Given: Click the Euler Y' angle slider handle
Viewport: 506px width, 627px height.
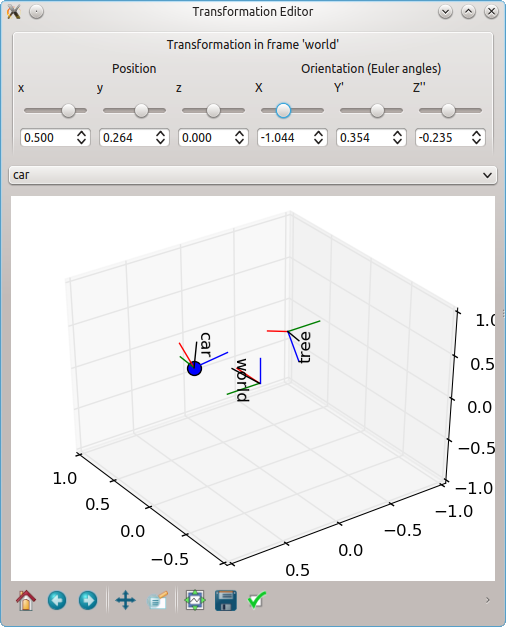Looking at the screenshot, I should 377,110.
